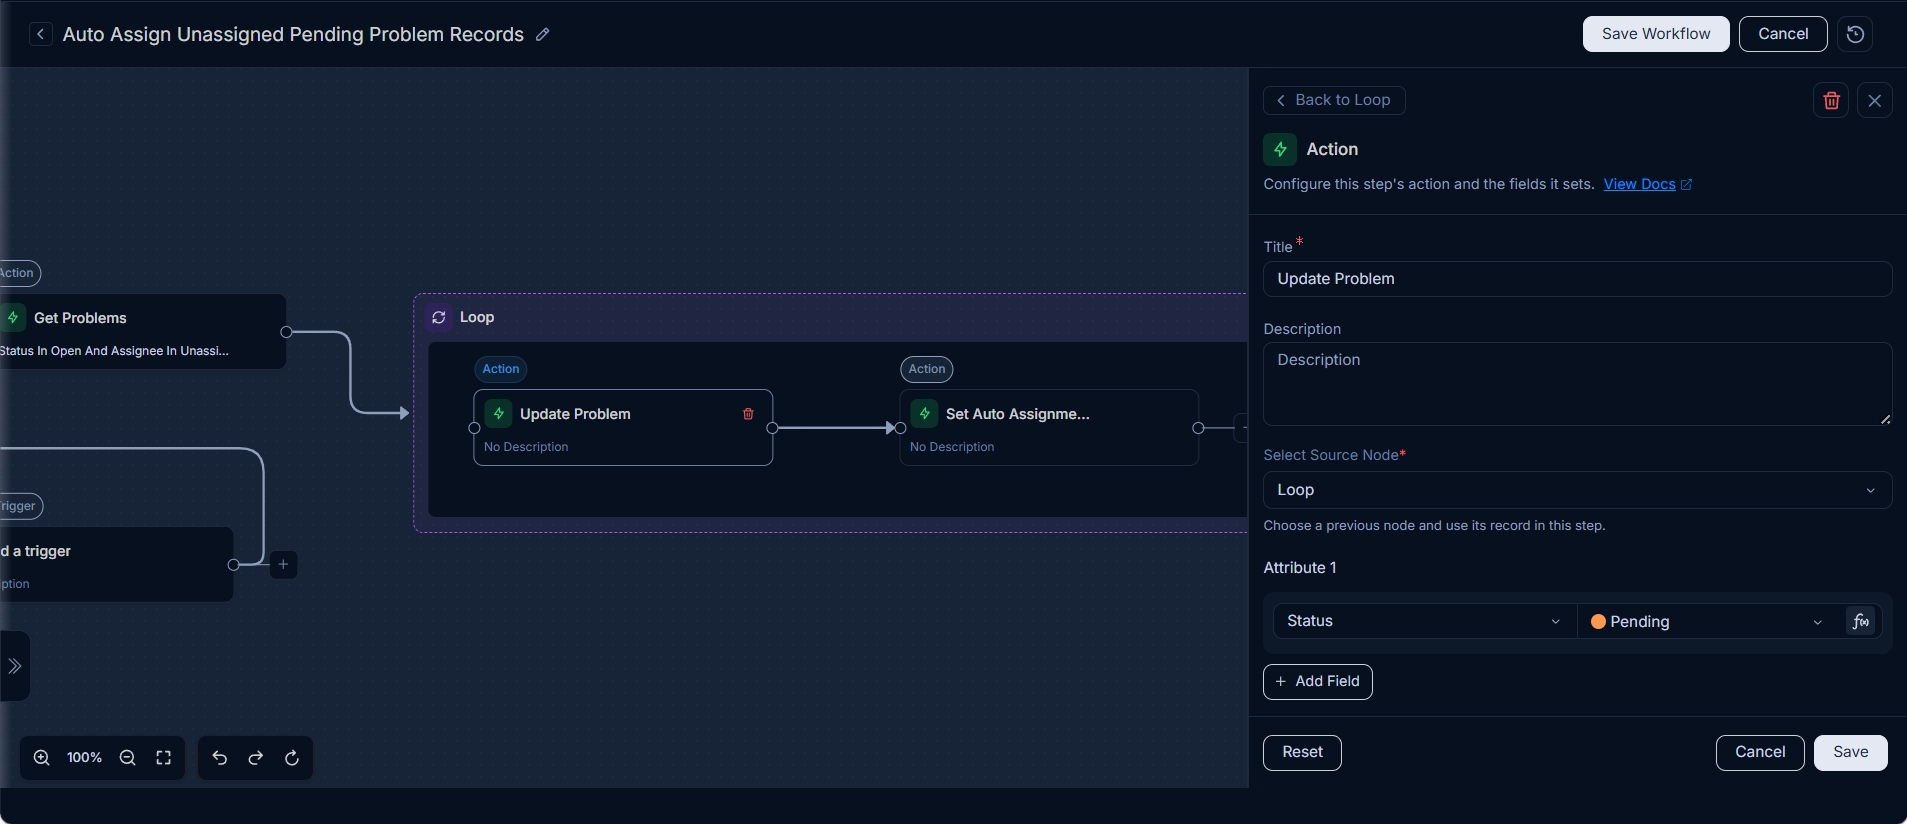
Task: Click the back arrow beside workflow title
Action: coord(40,34)
